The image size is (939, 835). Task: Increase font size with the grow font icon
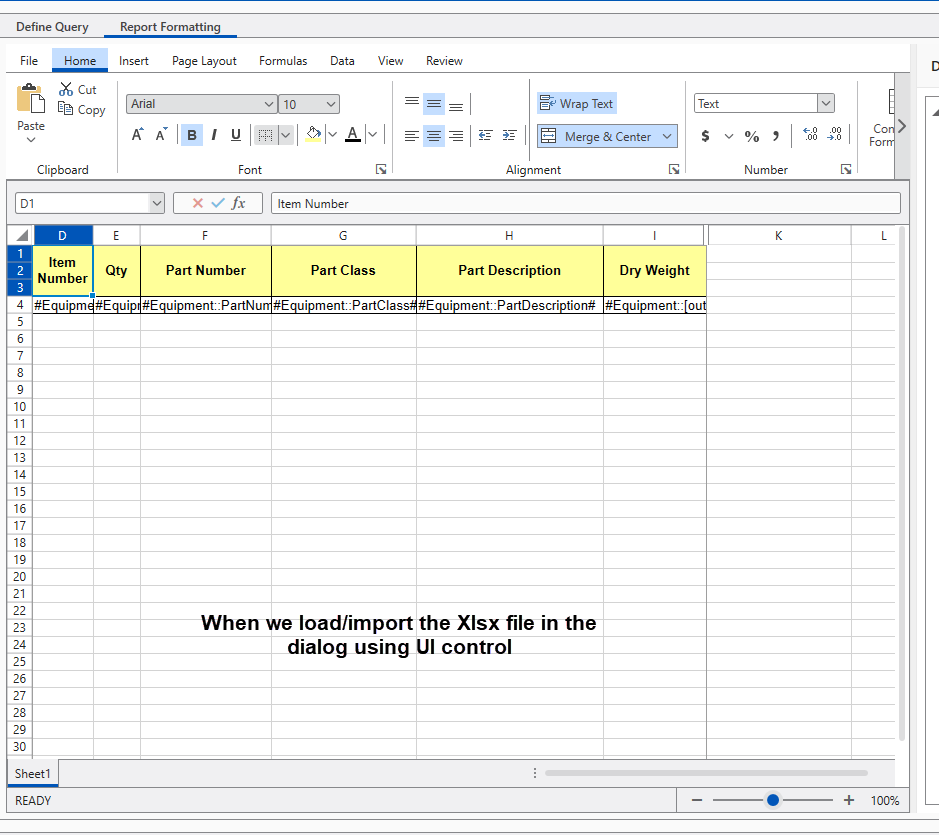click(x=138, y=135)
